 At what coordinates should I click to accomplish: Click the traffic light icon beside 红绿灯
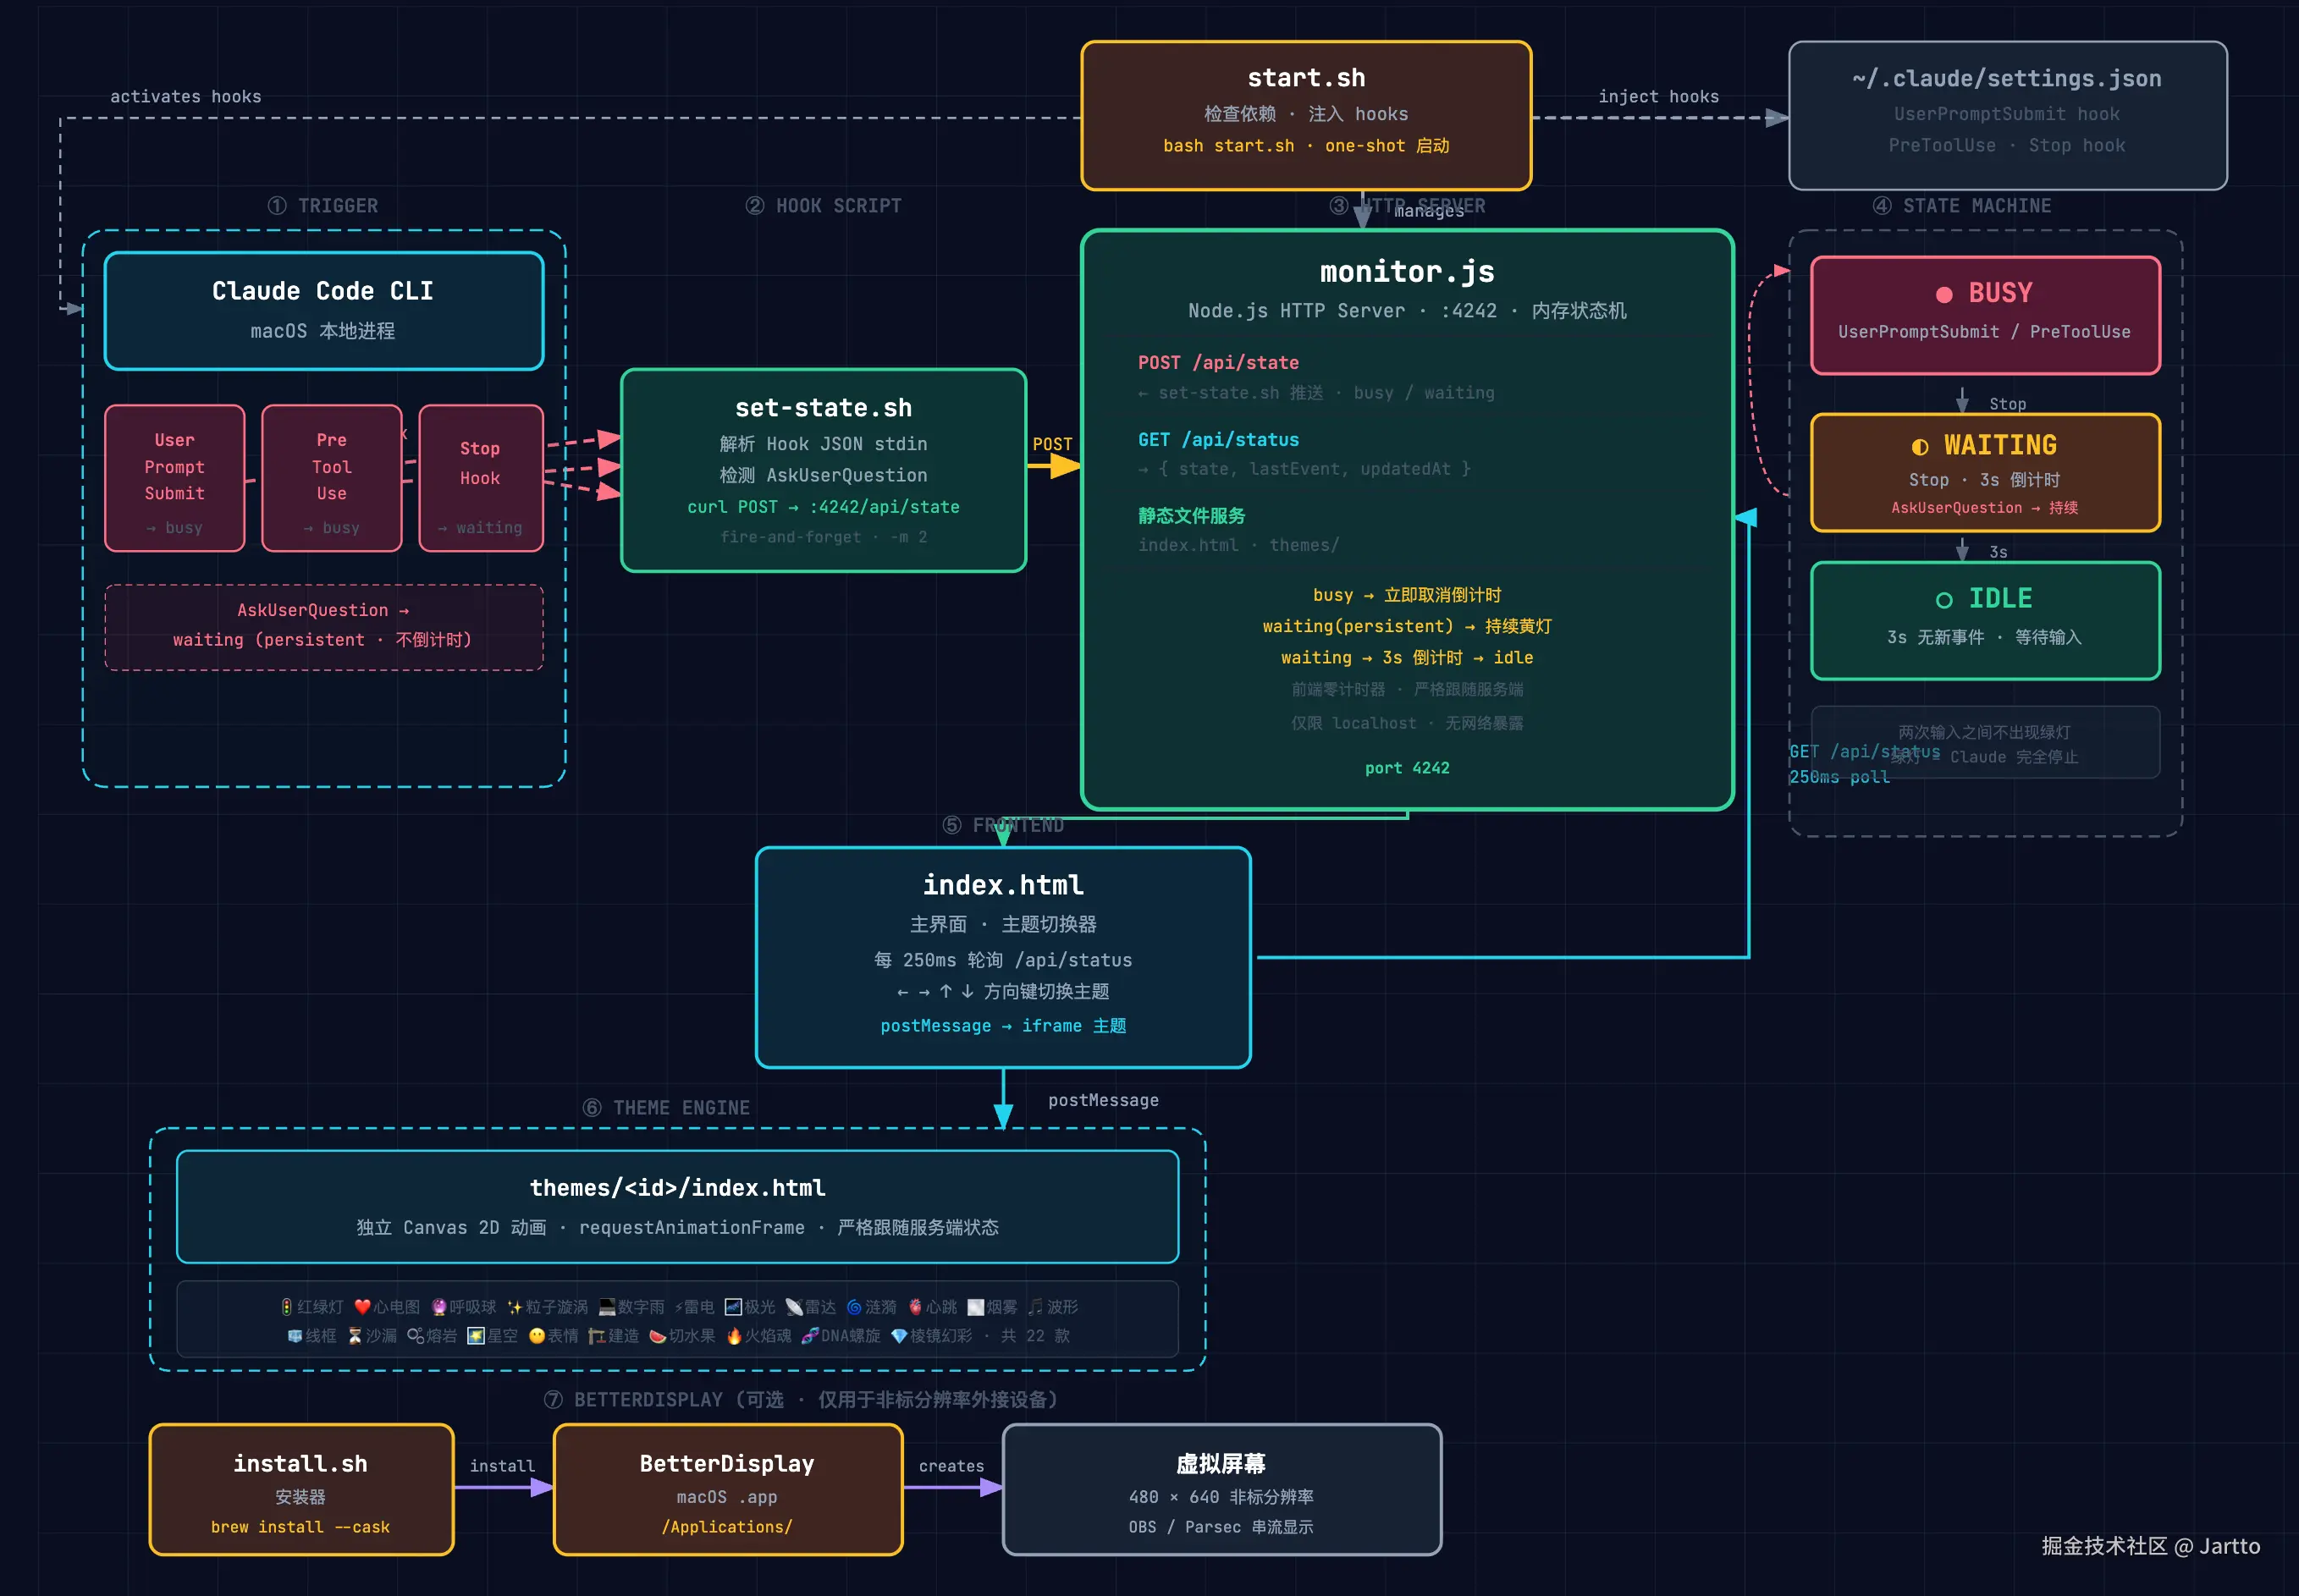click(x=287, y=1307)
